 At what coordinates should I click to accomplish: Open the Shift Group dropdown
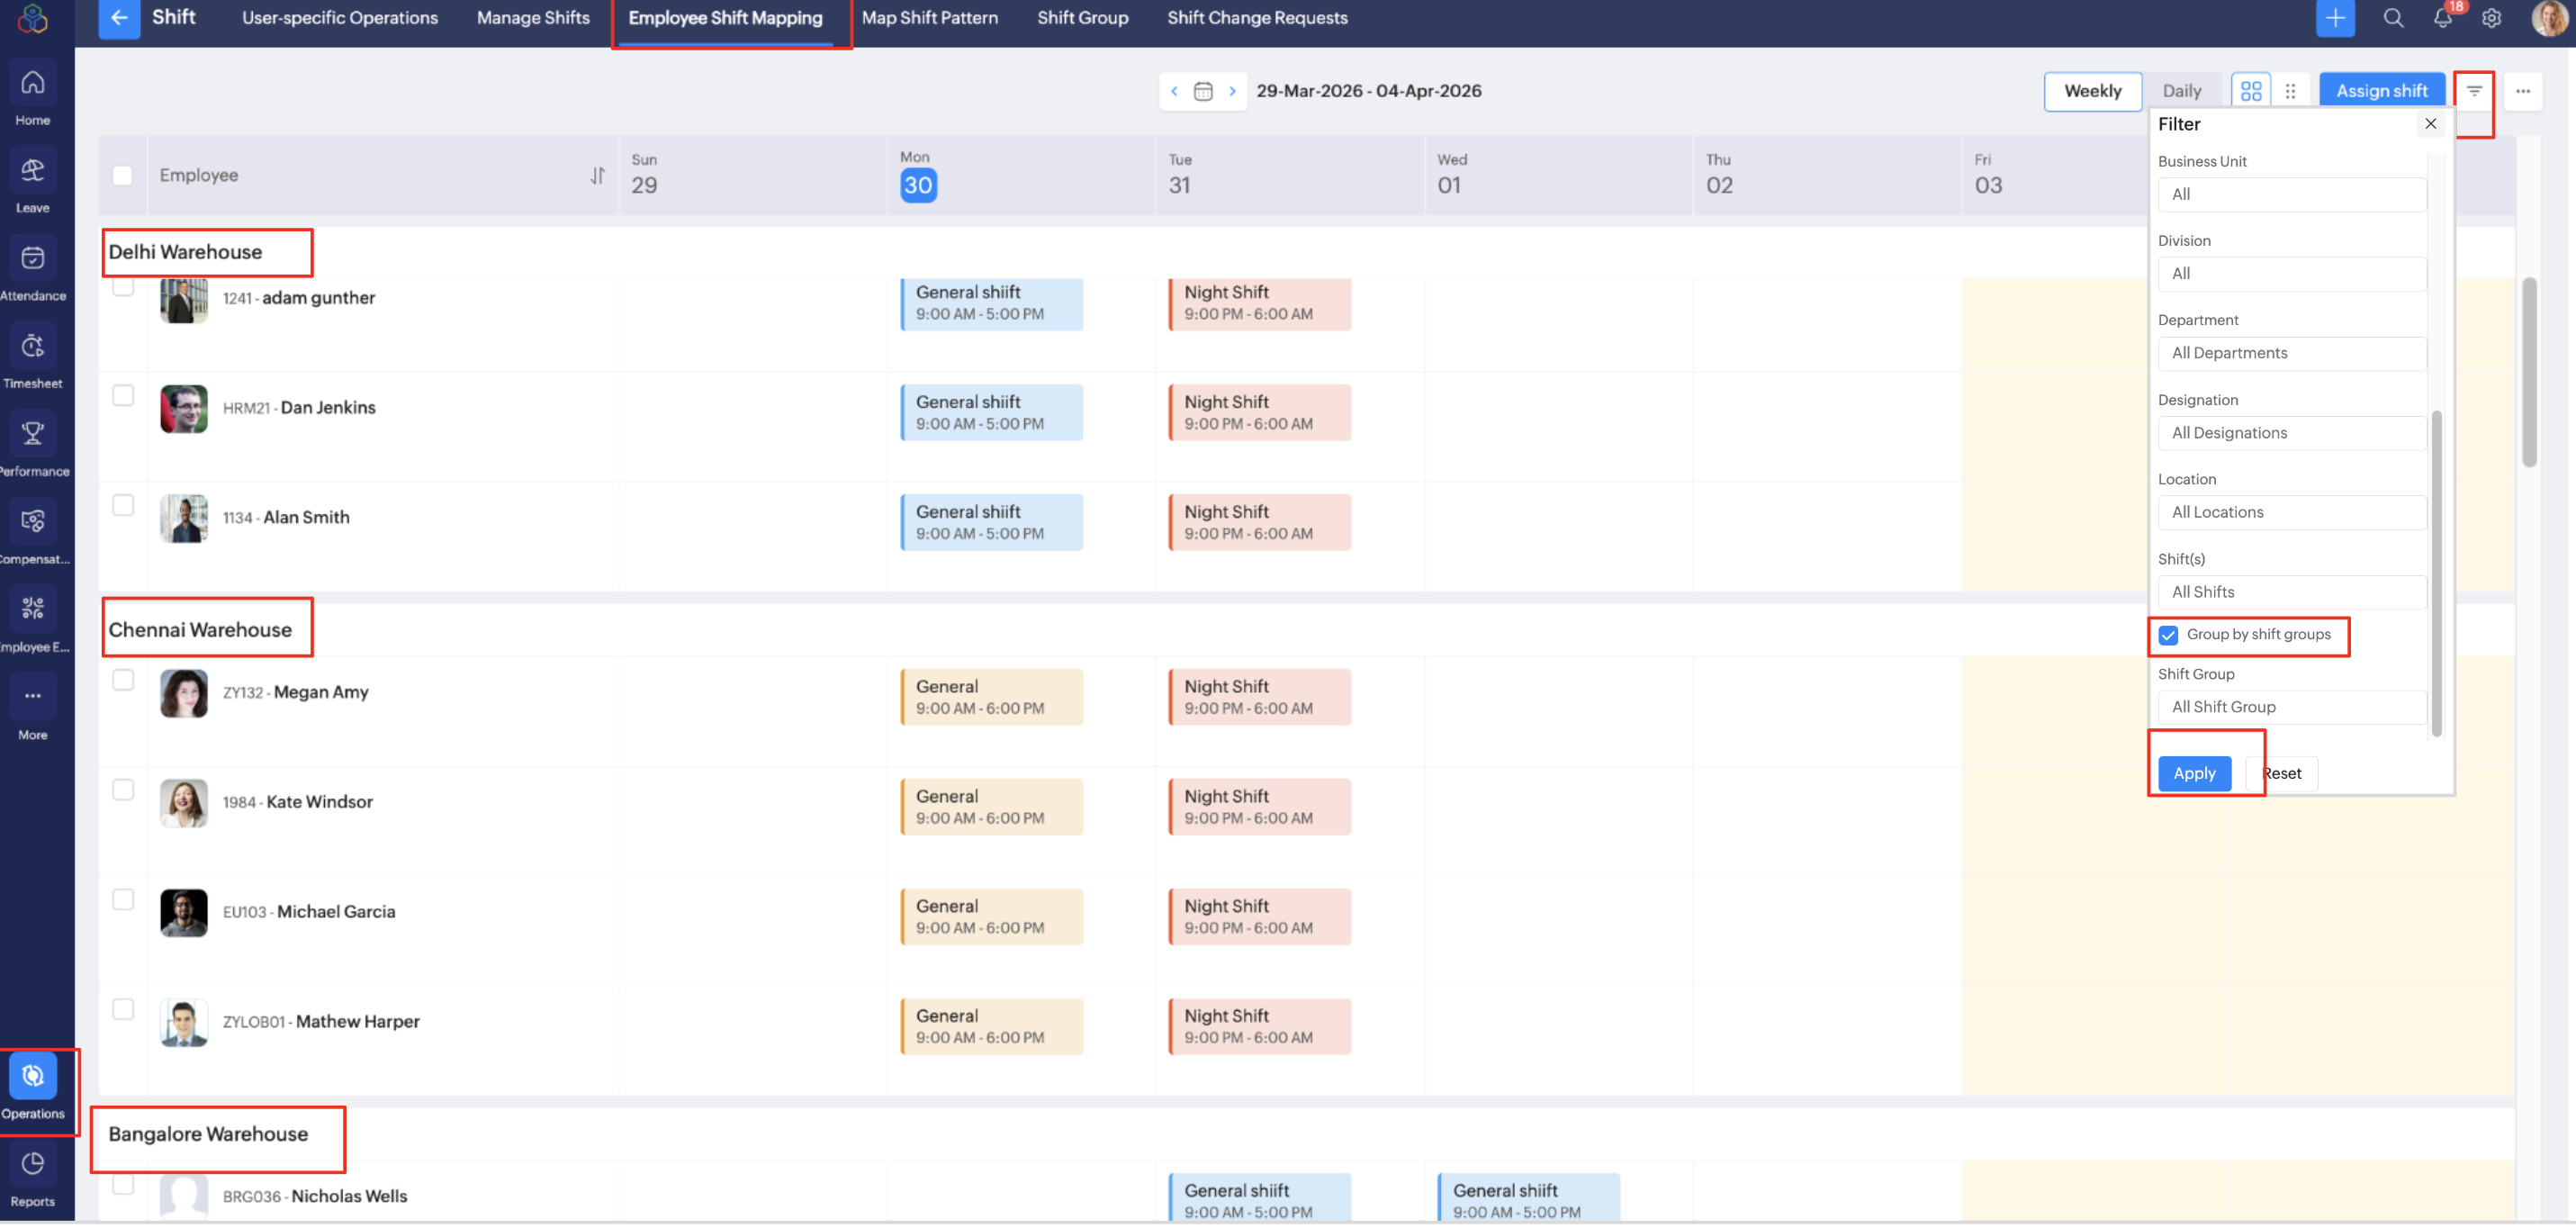2291,708
